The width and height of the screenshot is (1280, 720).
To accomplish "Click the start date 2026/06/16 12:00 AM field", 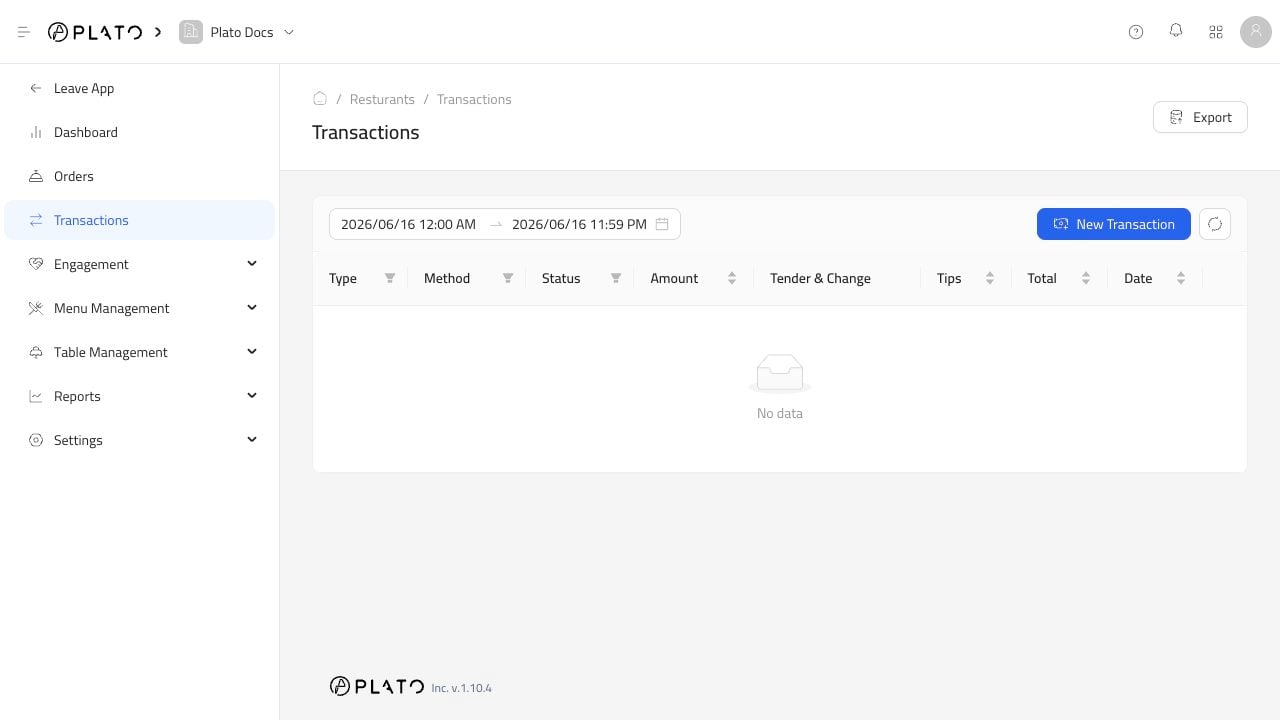I will click(x=408, y=224).
